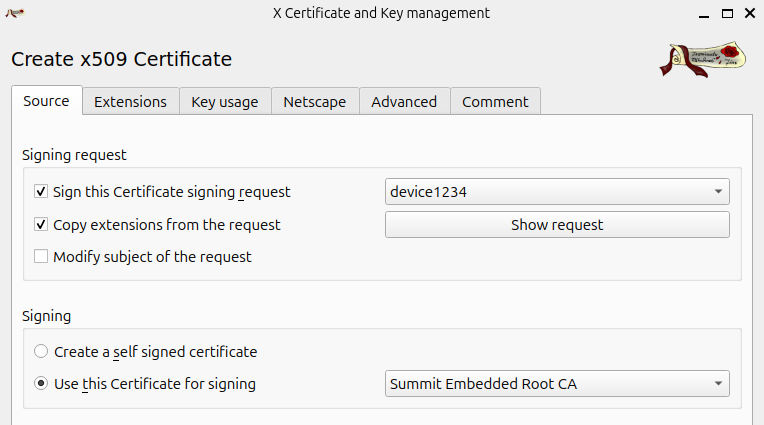764x425 pixels.
Task: Click the Source tab
Action: click(46, 101)
